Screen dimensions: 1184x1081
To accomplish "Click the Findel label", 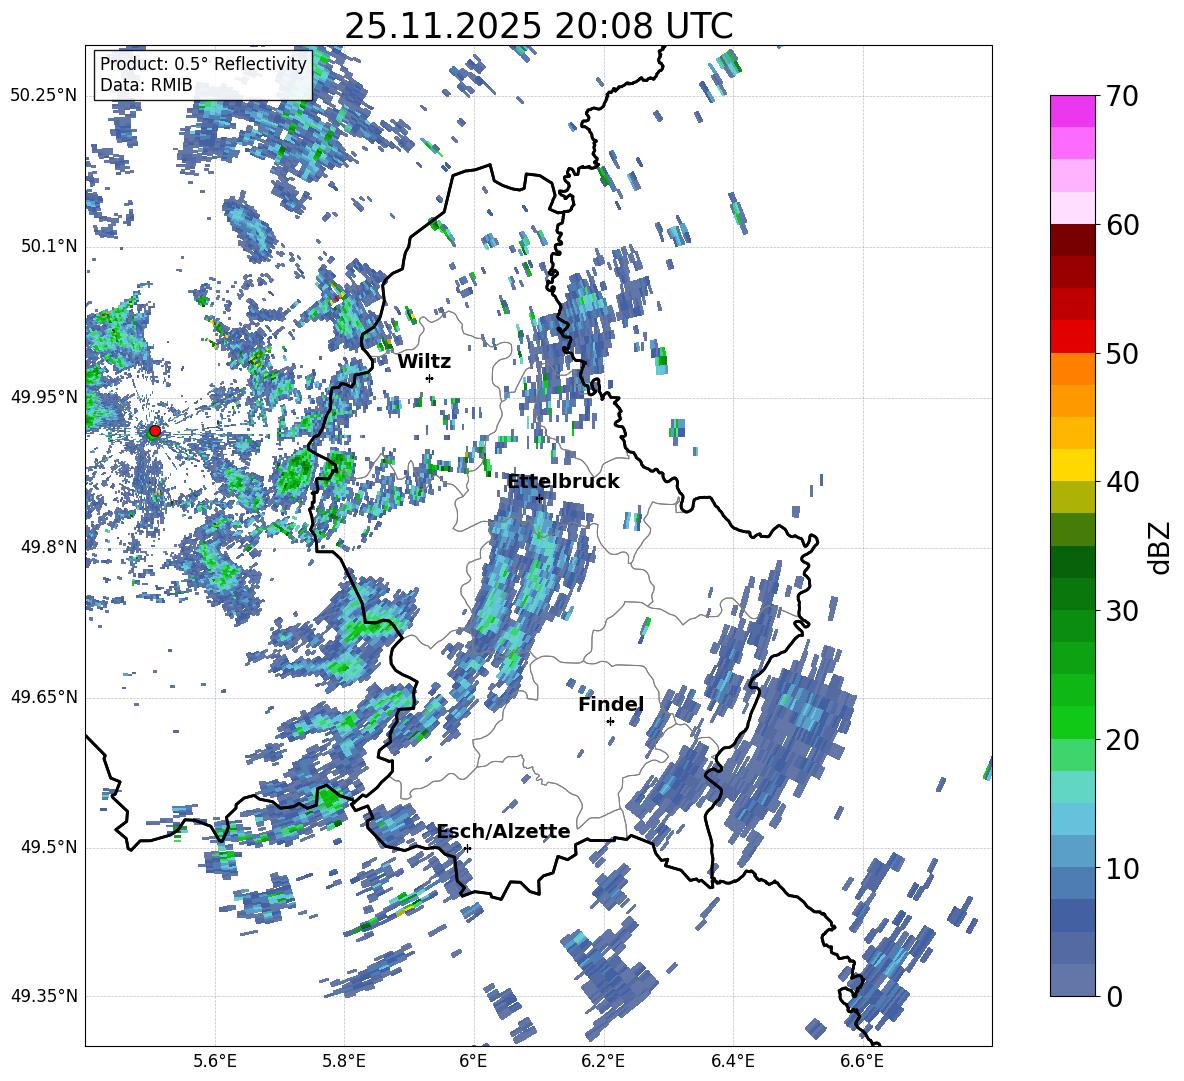I will (611, 704).
